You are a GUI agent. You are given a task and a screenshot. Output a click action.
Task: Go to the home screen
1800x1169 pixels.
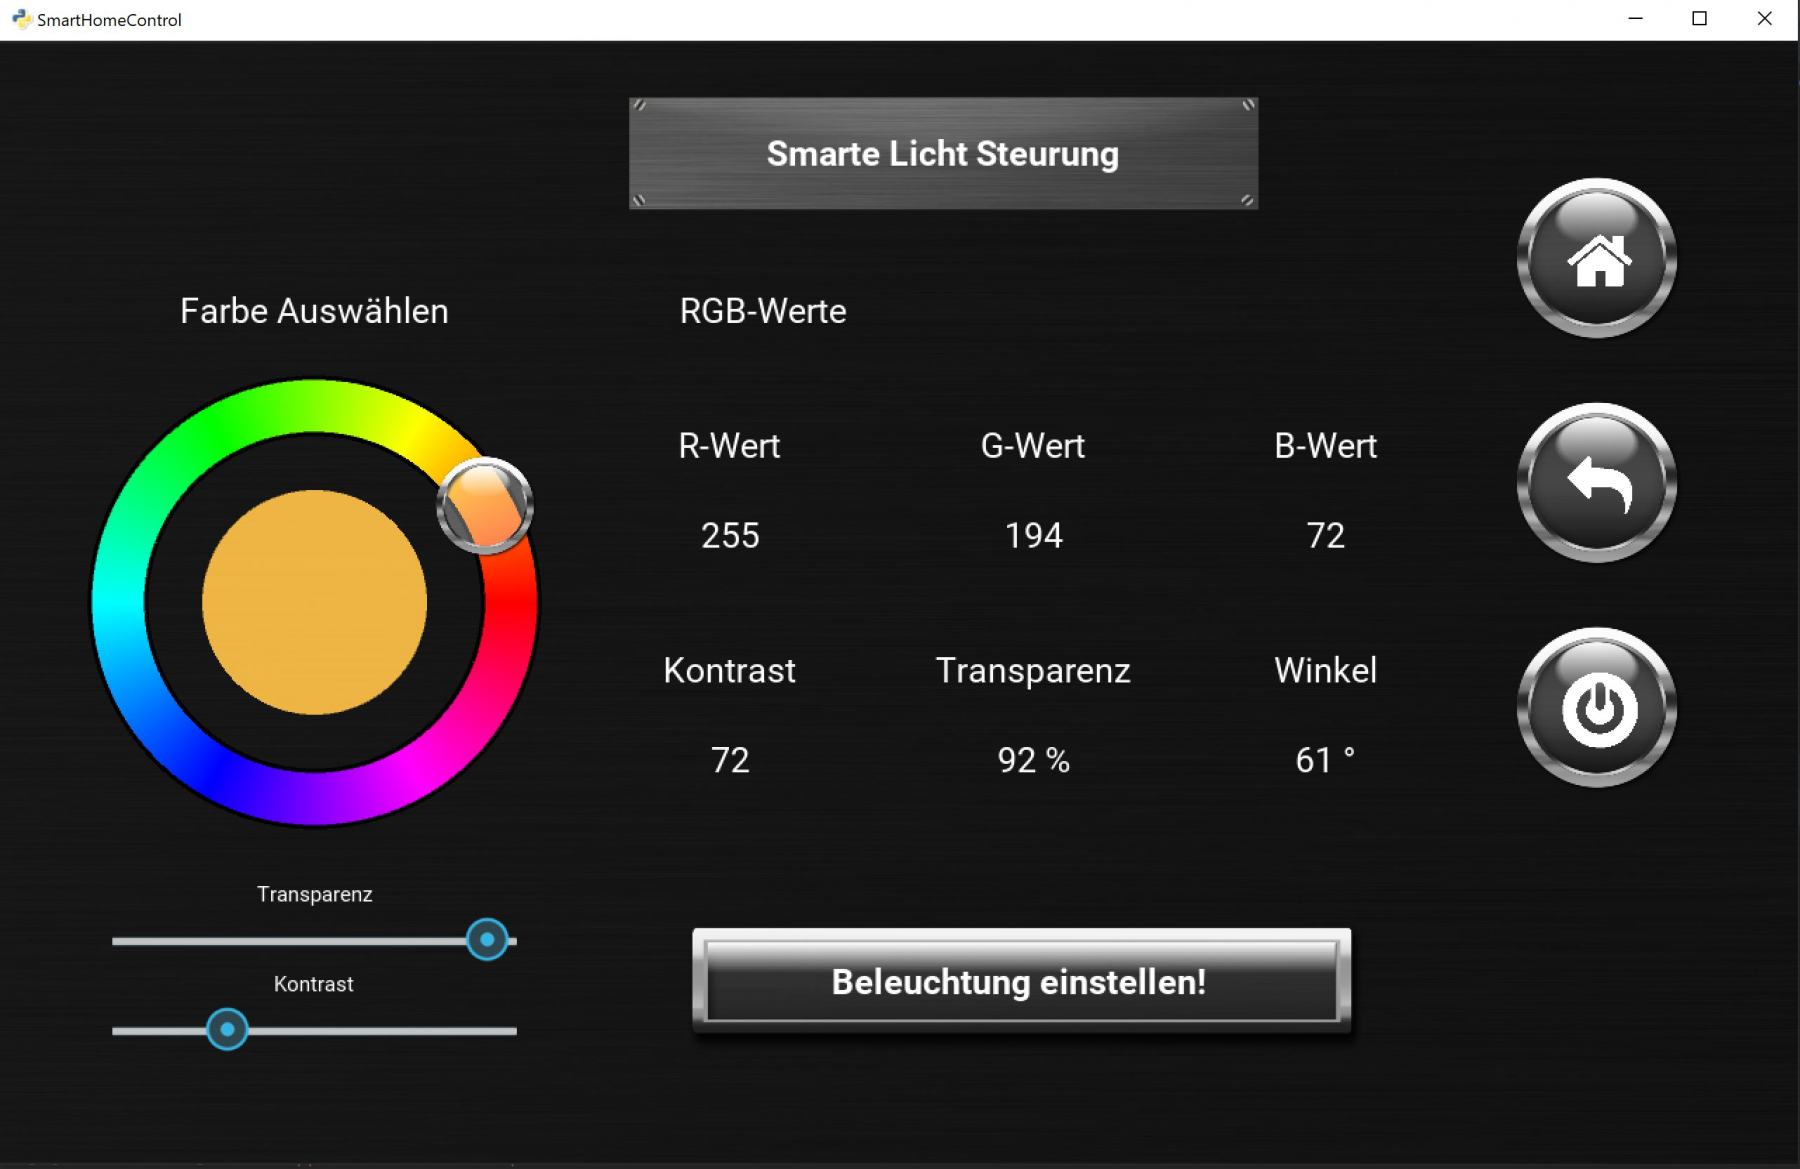click(1596, 259)
